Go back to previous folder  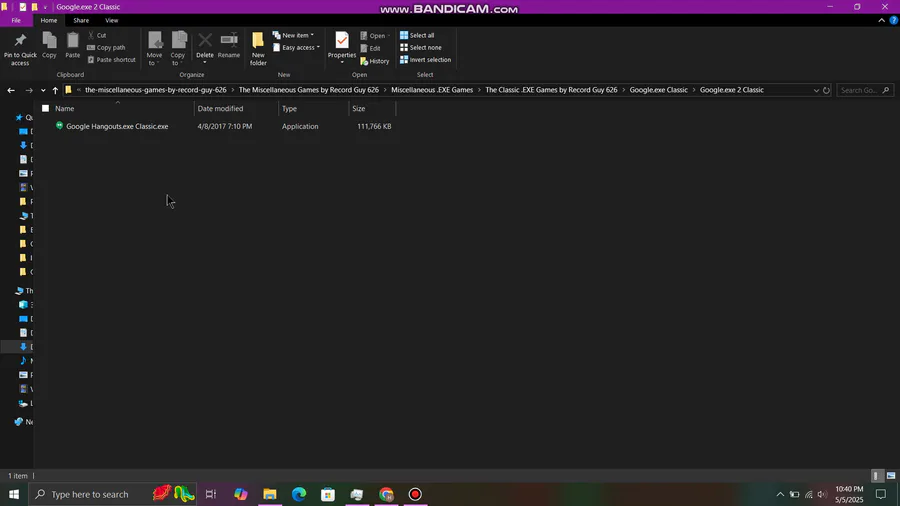click(11, 90)
